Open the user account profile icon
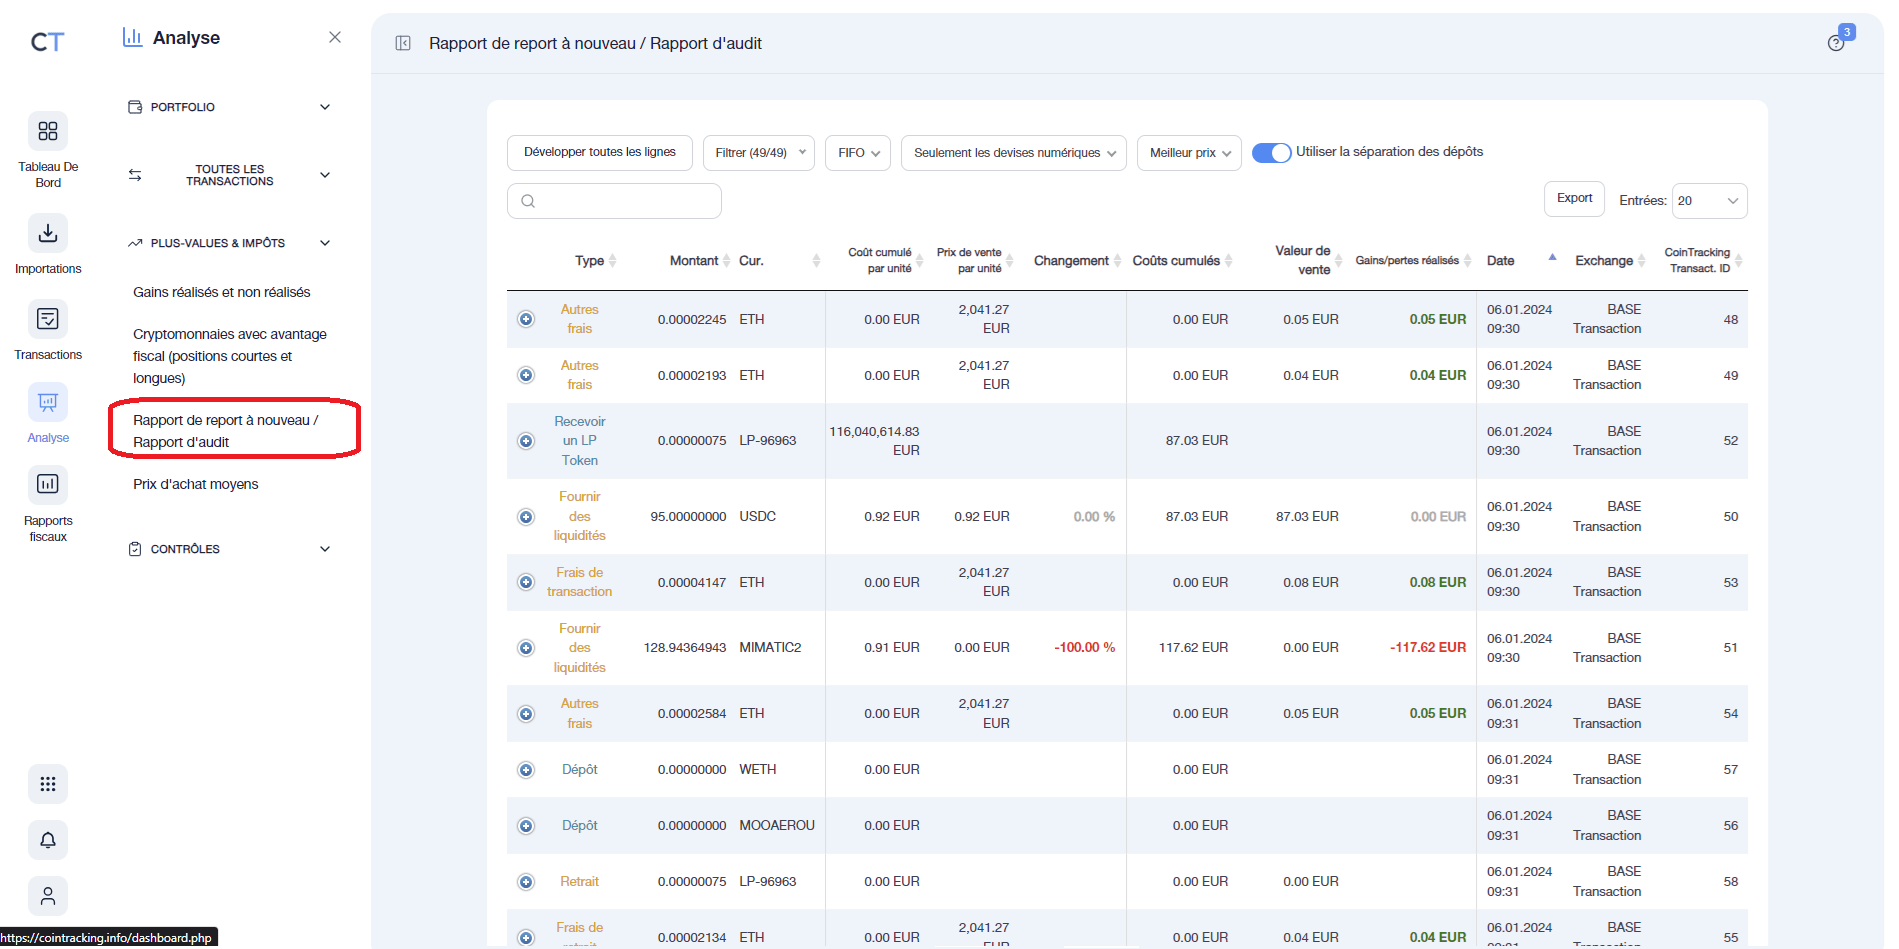The width and height of the screenshot is (1899, 949). [x=48, y=896]
